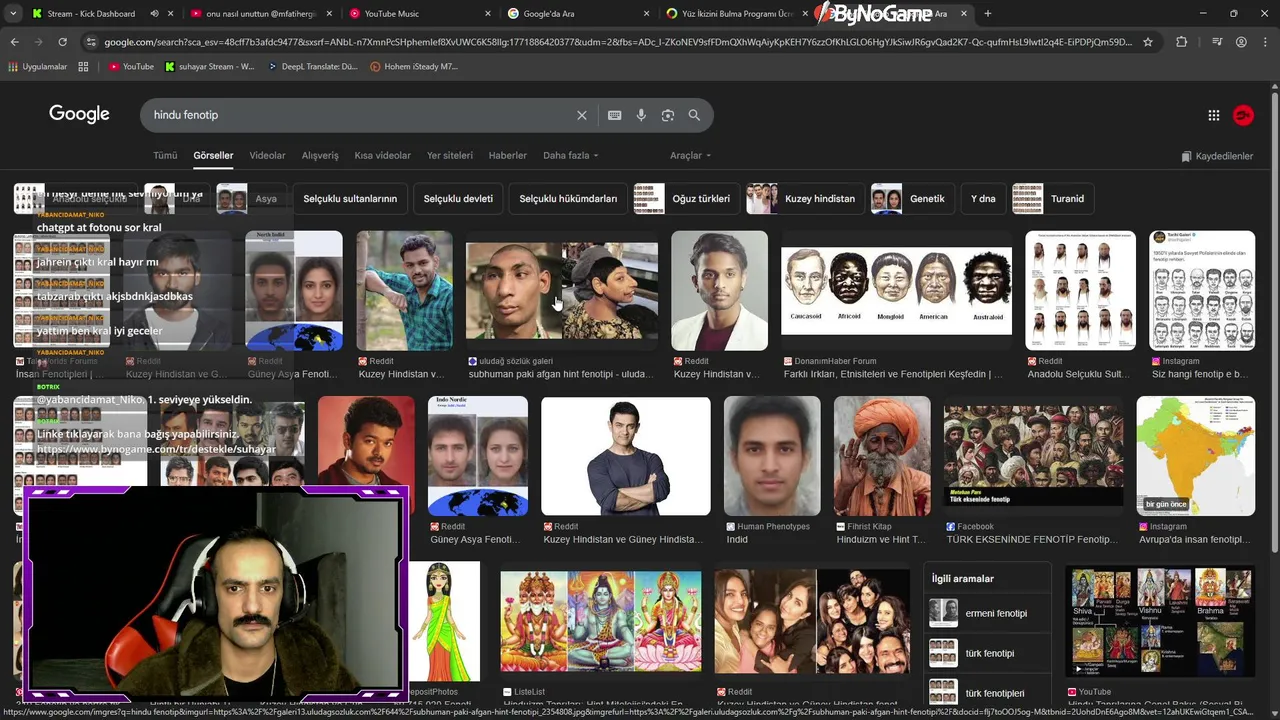Filter by Selçuklu devleti chip

click(458, 198)
